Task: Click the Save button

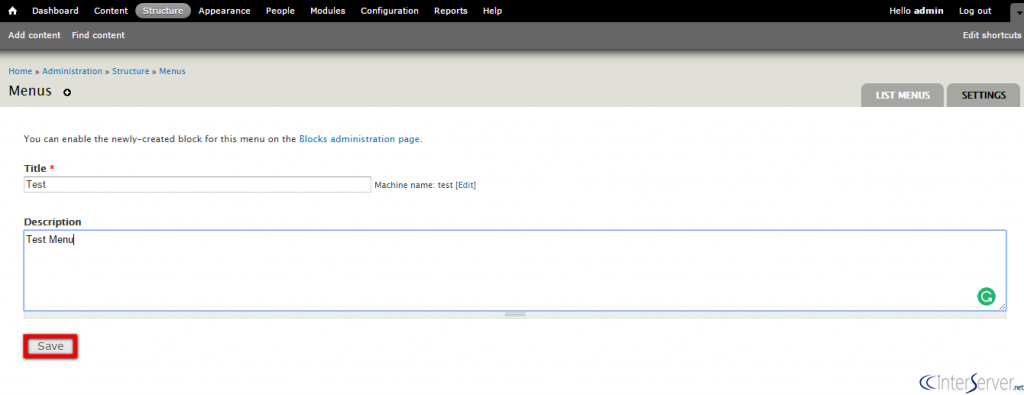Action: click(x=50, y=347)
